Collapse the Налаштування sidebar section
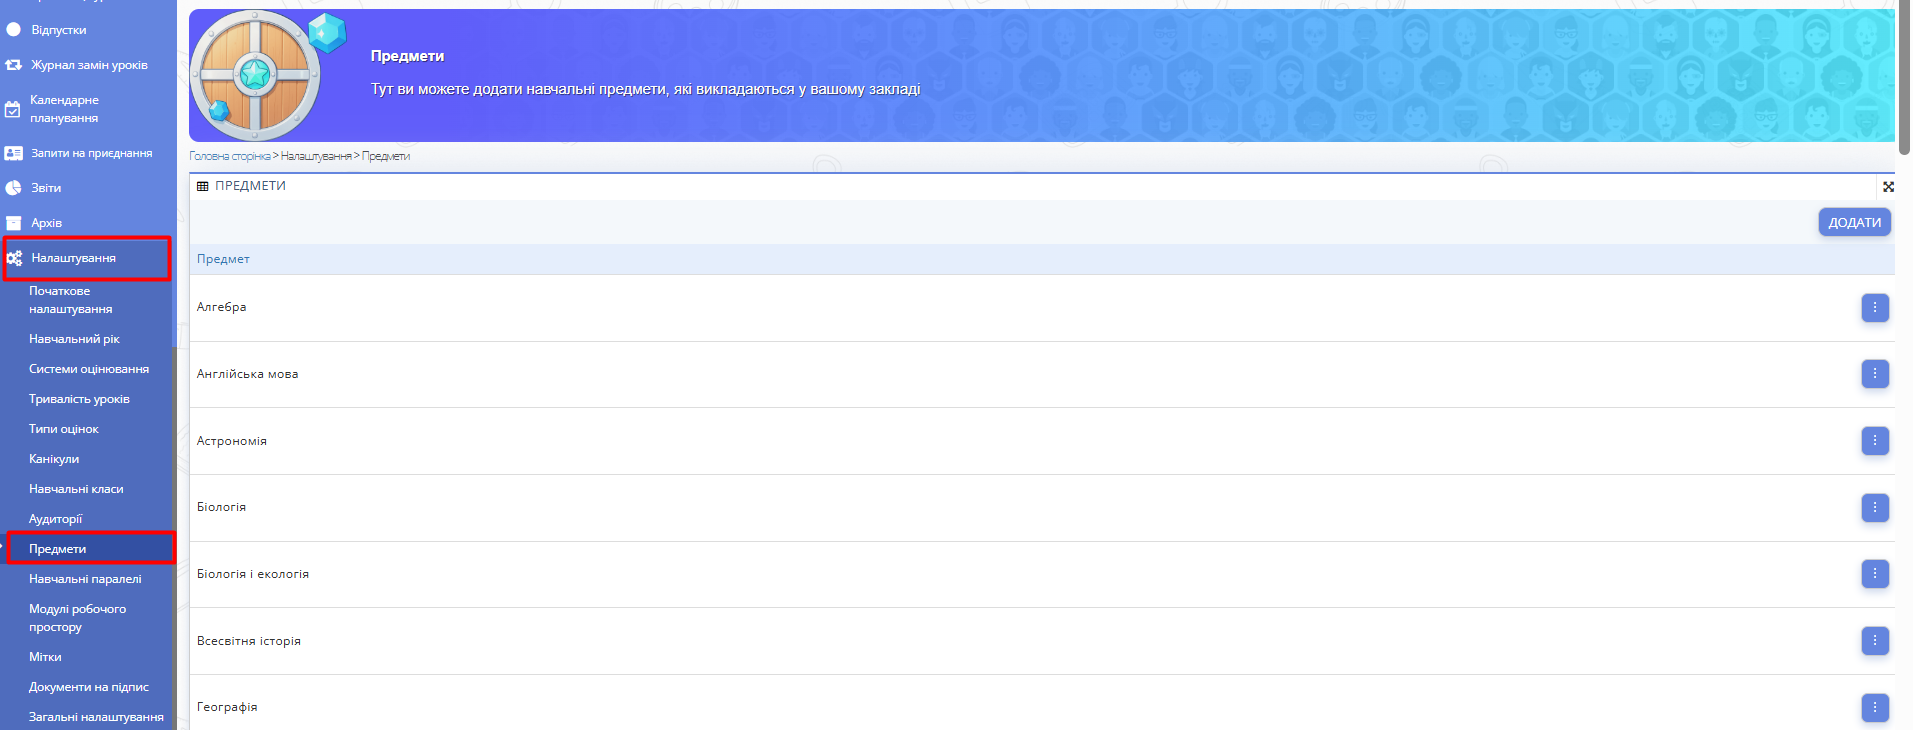 pos(73,258)
